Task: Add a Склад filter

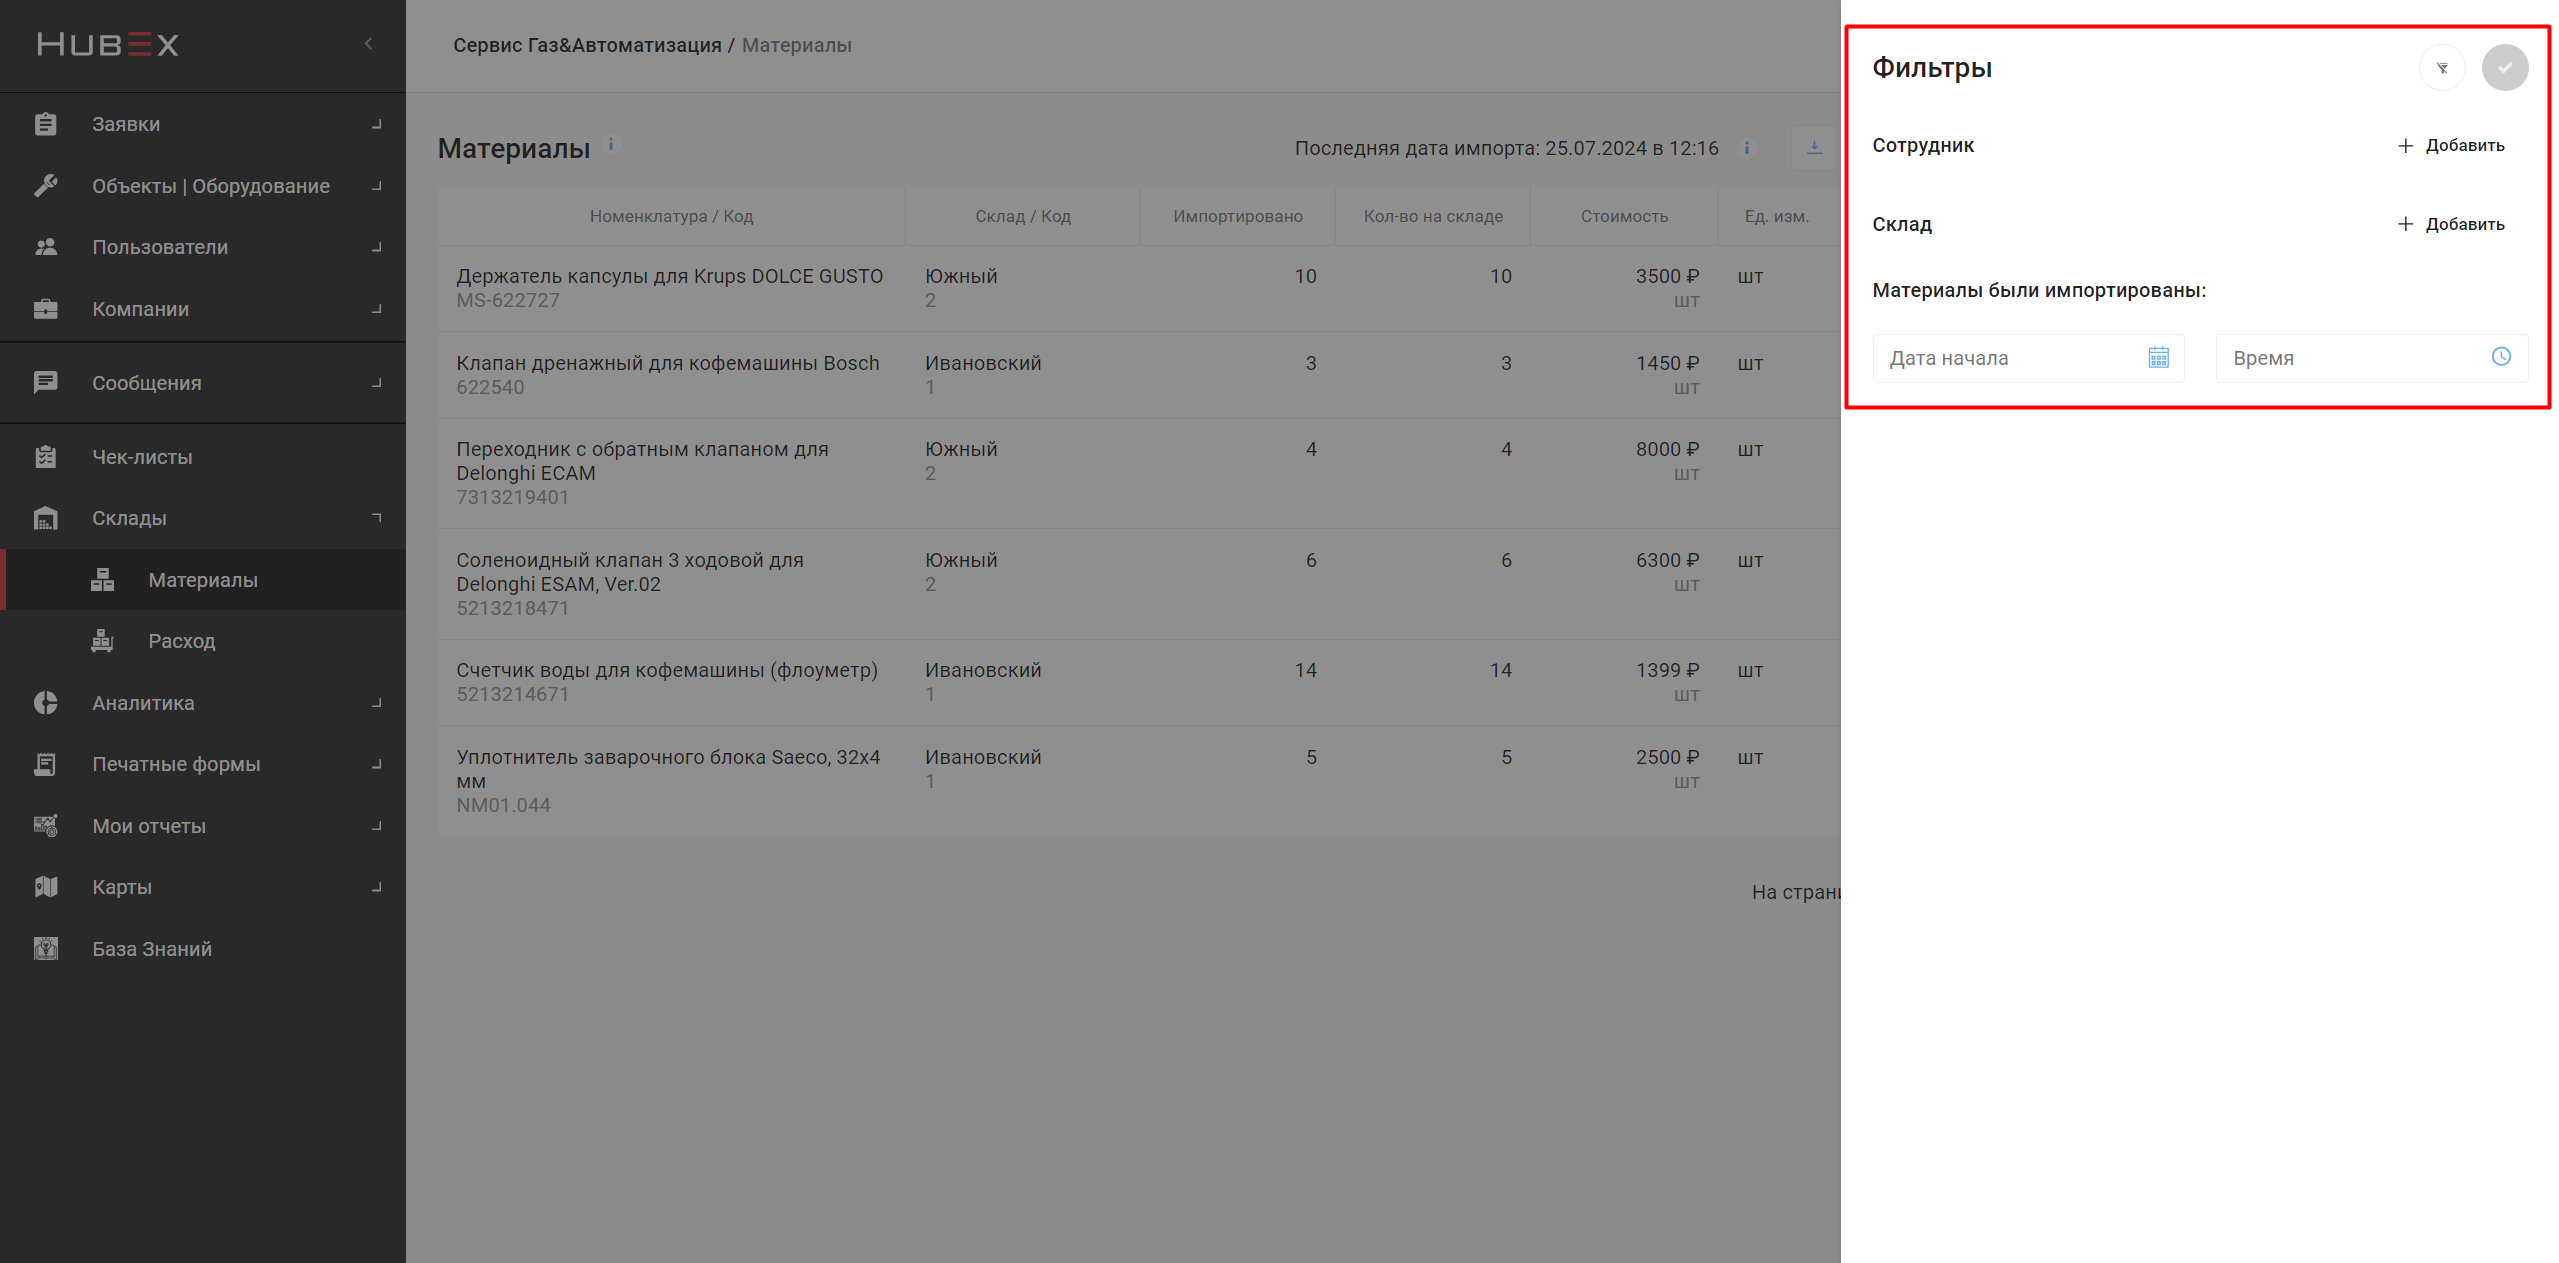Action: [x=2450, y=224]
